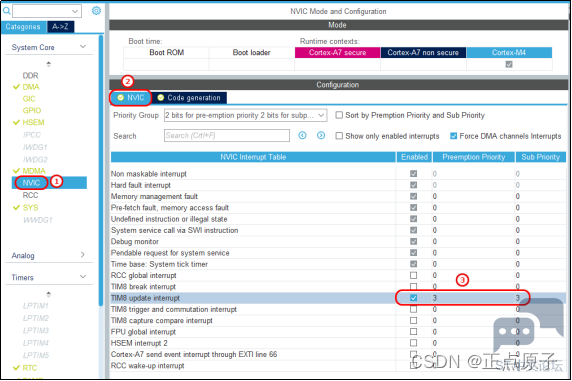The image size is (572, 381).
Task: Switch to the Code generation tab
Action: point(189,98)
